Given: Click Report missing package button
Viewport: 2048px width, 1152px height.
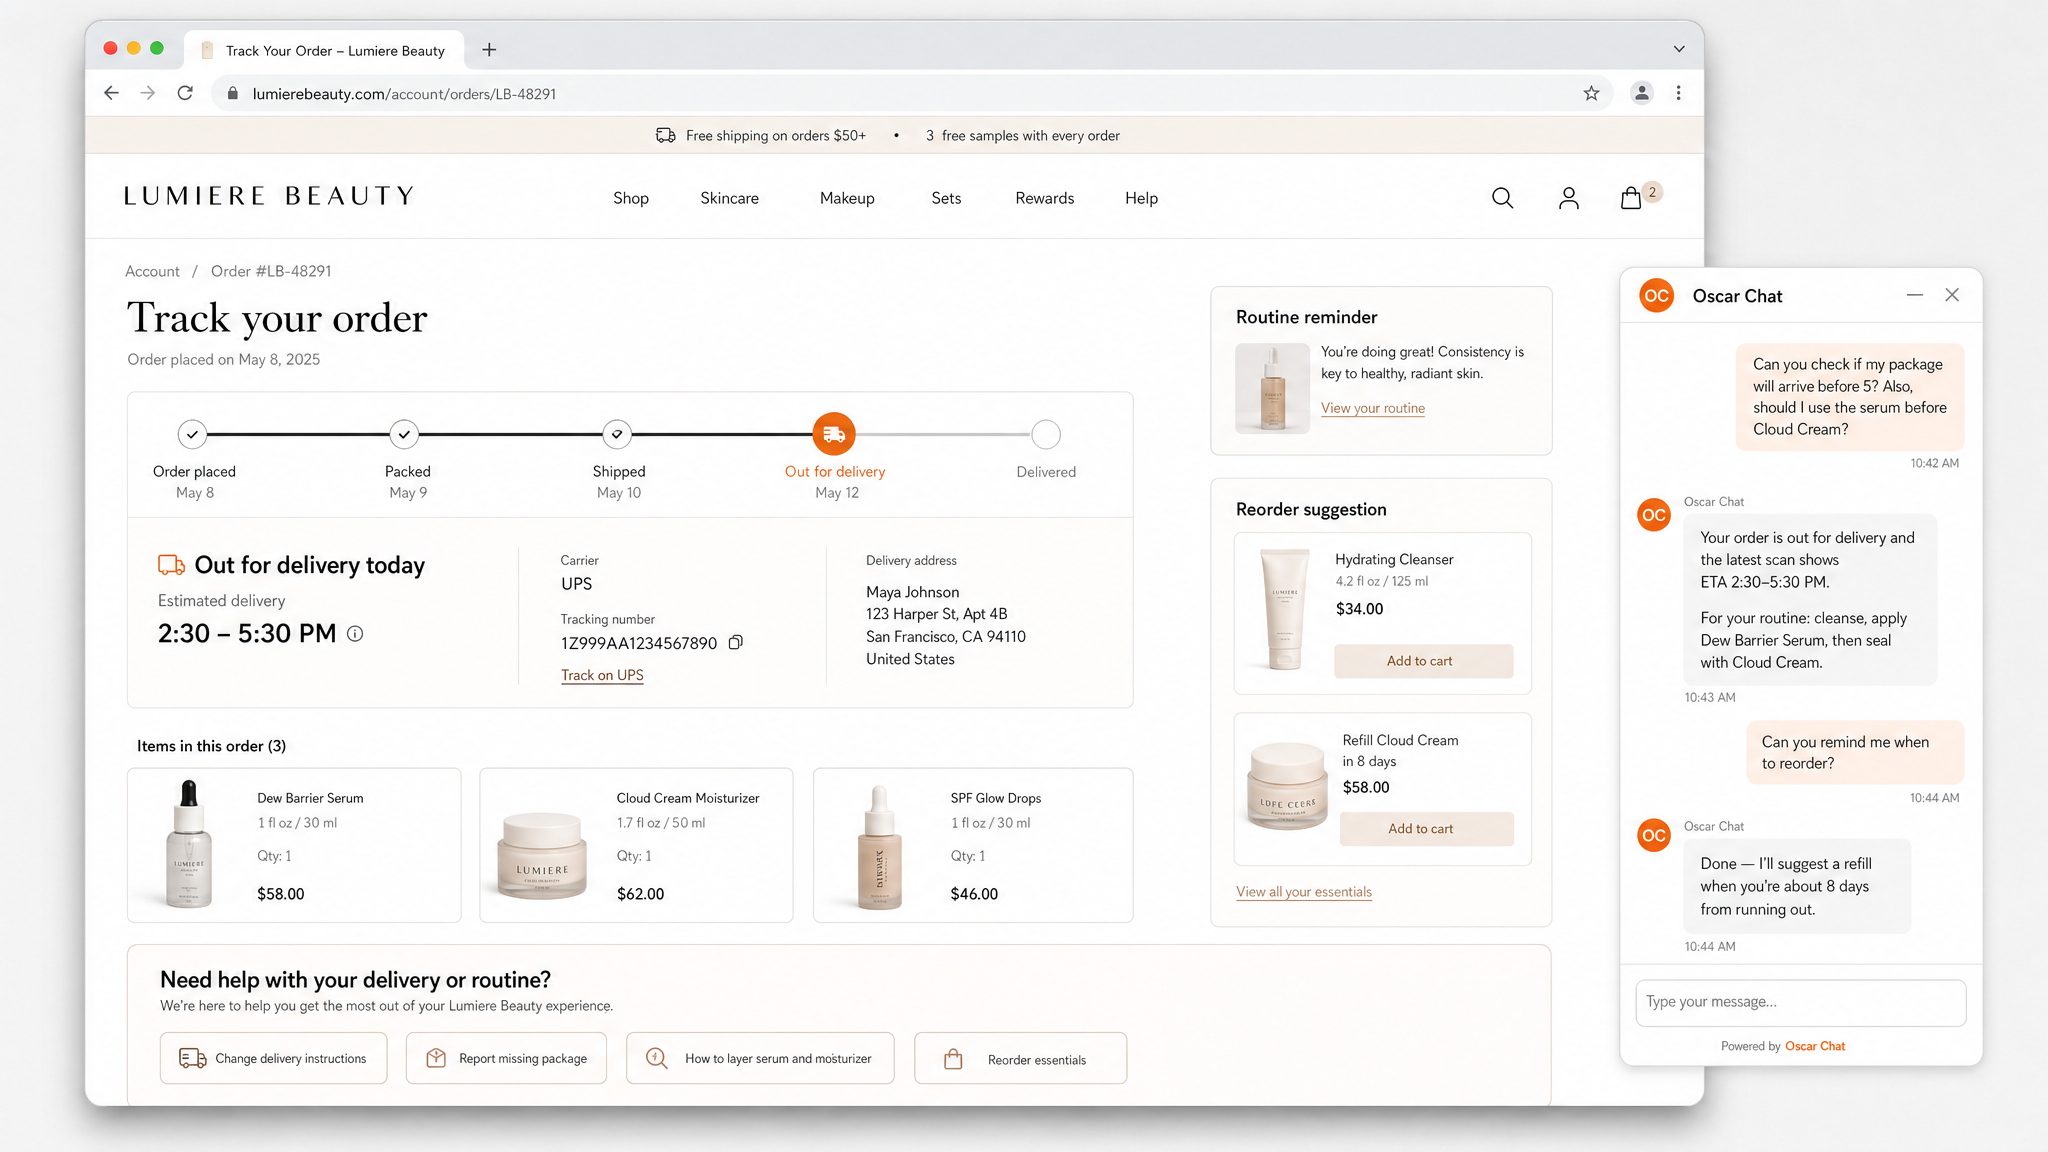Looking at the screenshot, I should (506, 1058).
